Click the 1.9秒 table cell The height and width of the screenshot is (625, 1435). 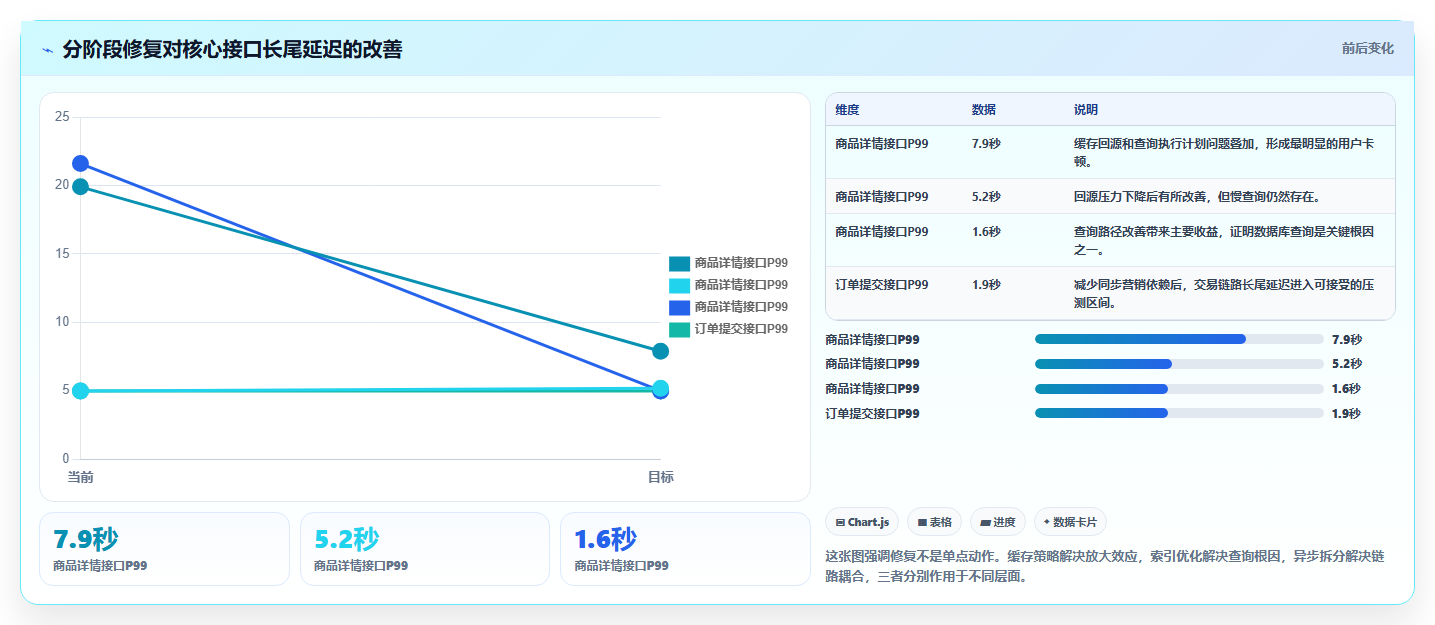986,285
